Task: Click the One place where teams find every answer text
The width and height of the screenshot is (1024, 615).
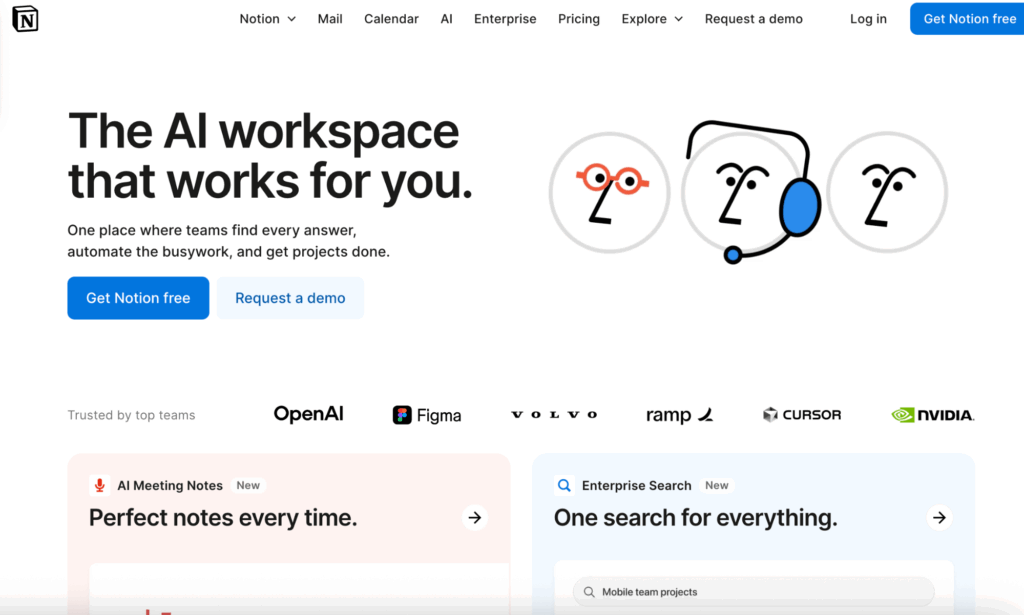Action: 229,241
